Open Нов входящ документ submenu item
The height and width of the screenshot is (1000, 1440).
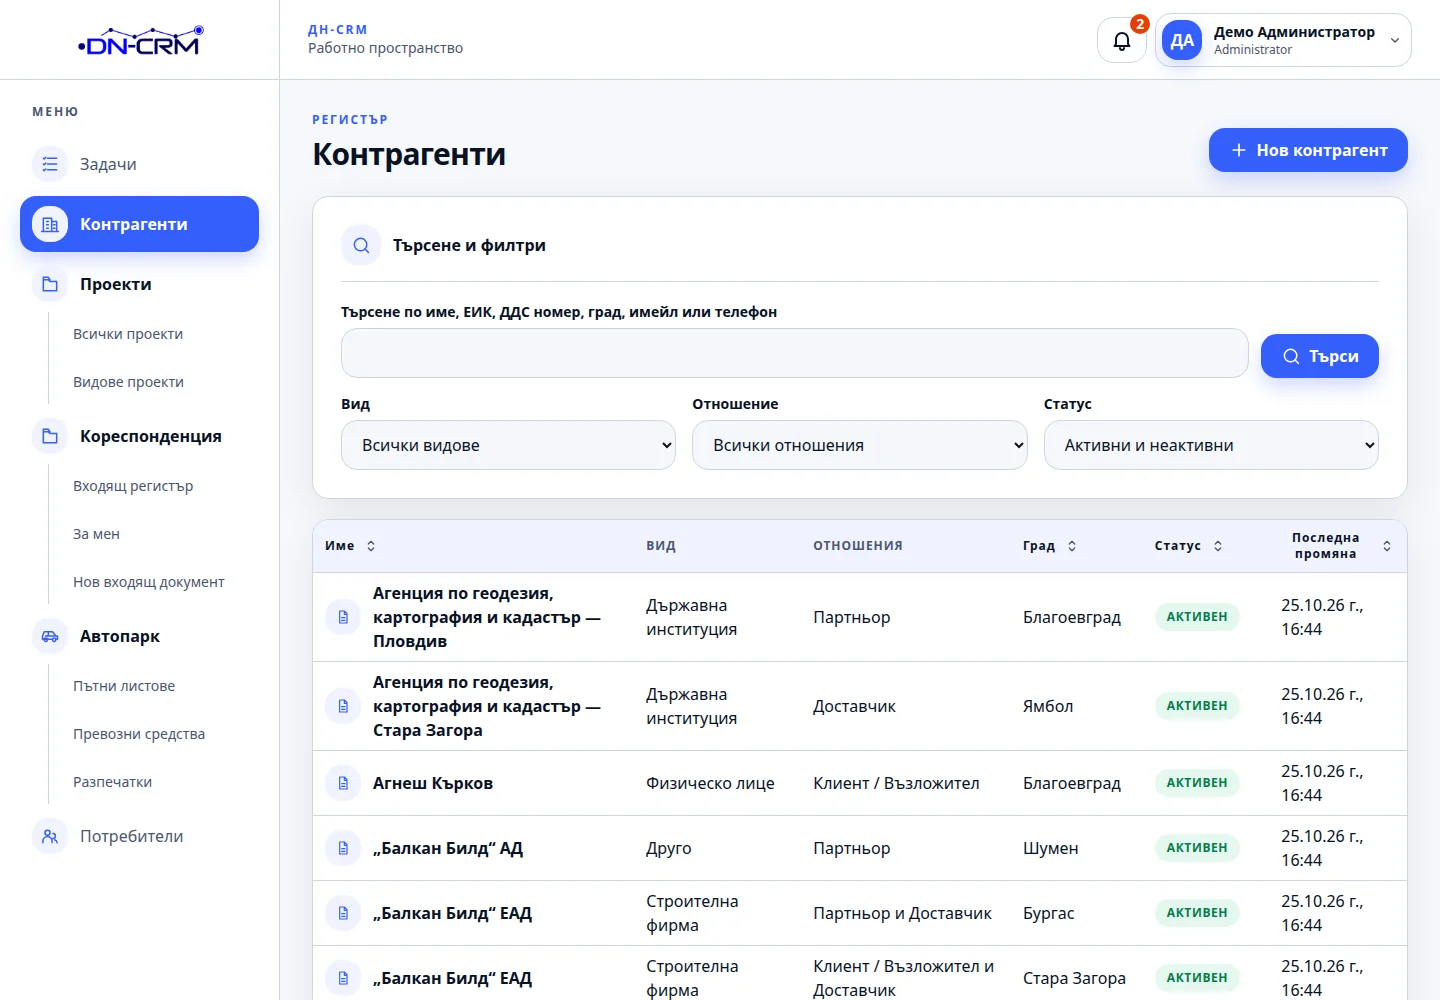148,582
